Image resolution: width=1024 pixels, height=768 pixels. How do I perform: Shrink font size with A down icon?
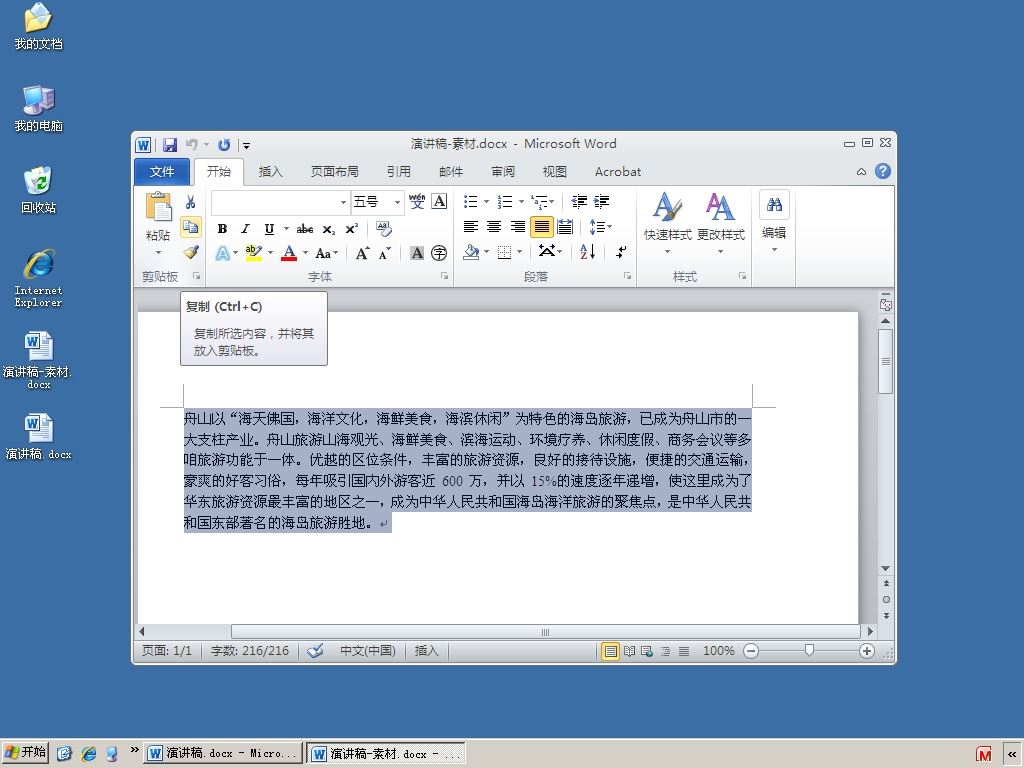385,253
